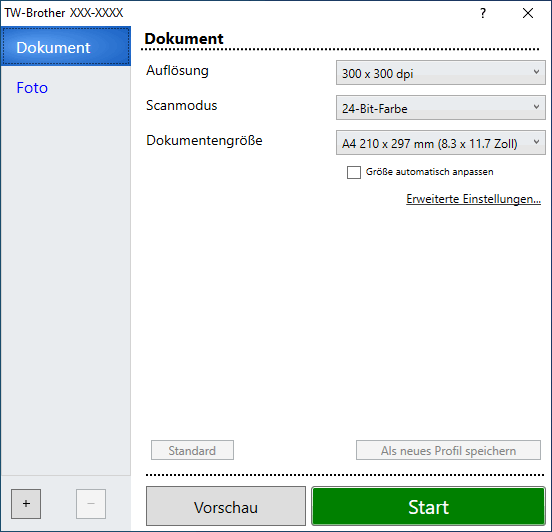Select the Dokument profile tab

coord(66,46)
